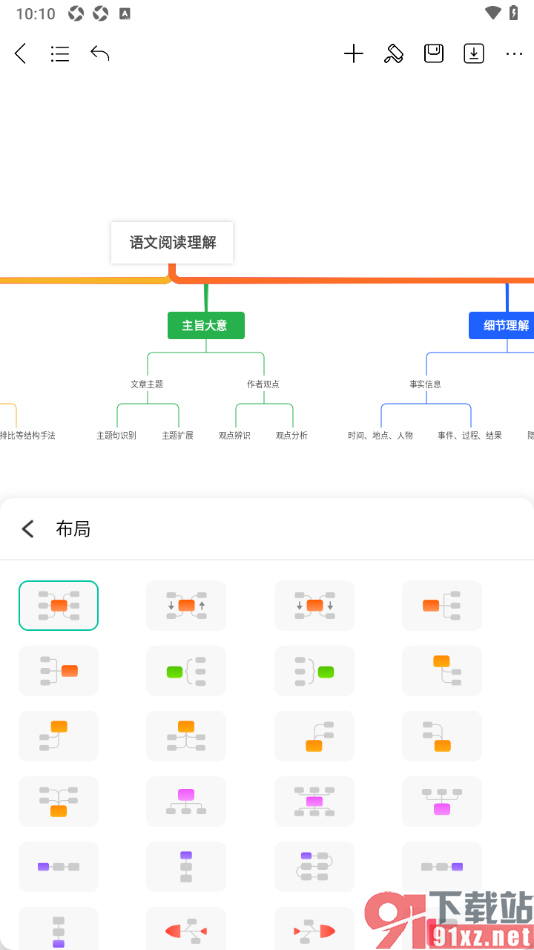Save the mind map with floppy icon
The image size is (534, 950).
point(433,54)
